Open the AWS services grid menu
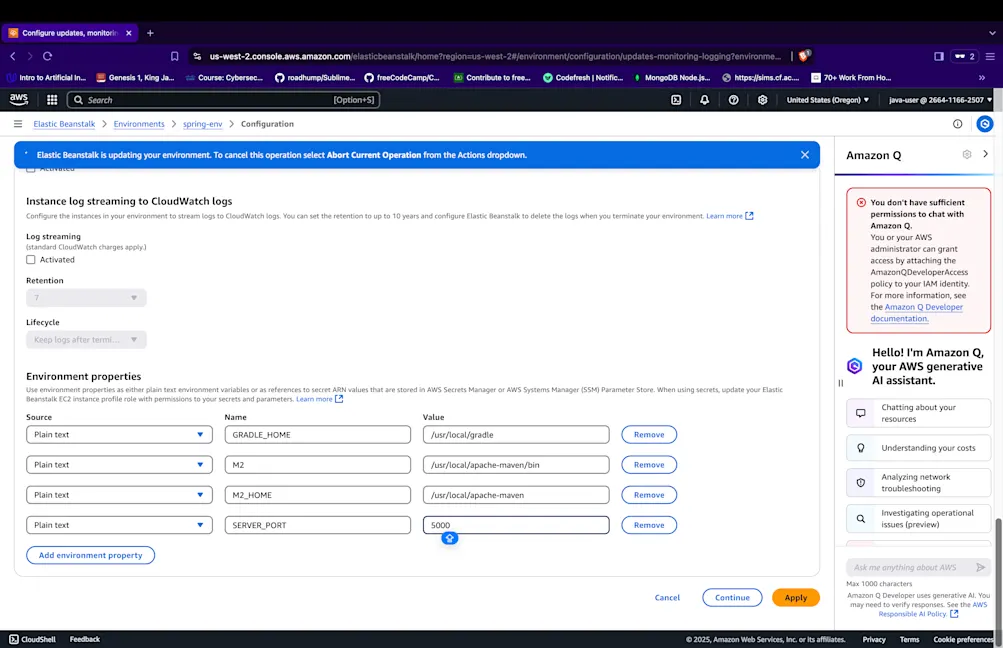 click(52, 100)
